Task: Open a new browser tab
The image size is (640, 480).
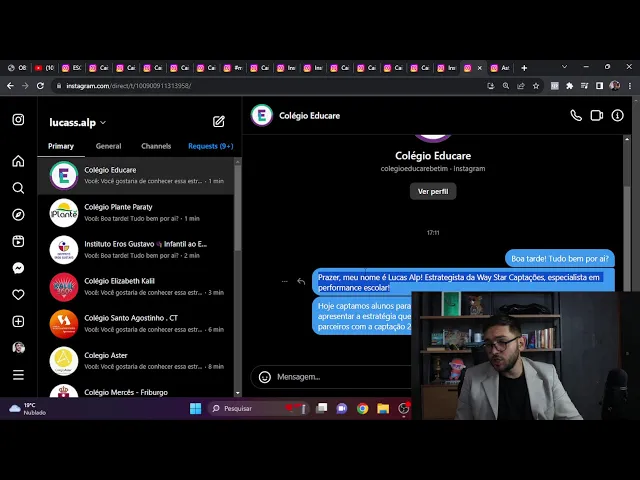Action: pyautogui.click(x=524, y=68)
